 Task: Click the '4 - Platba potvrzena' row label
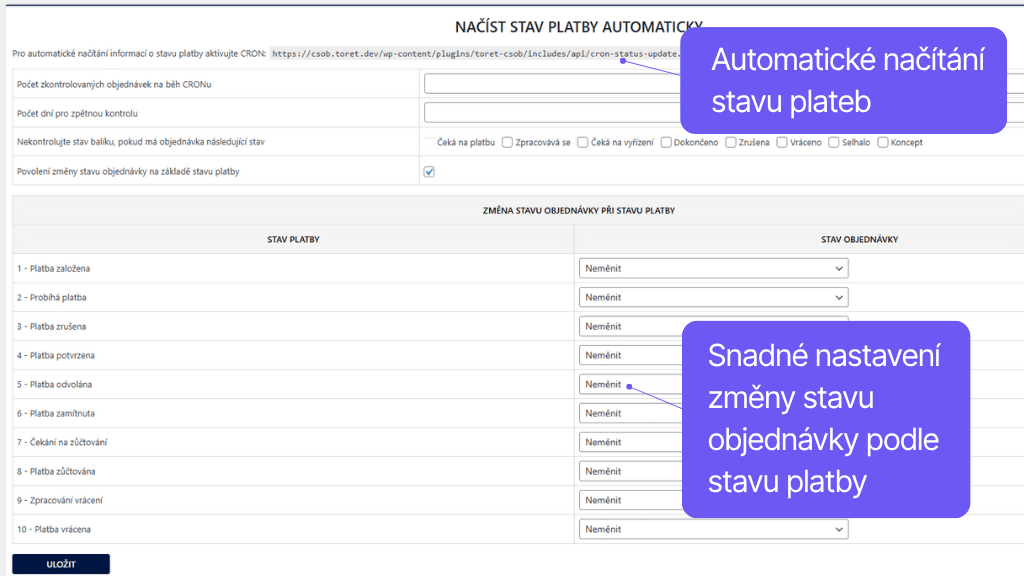[56, 355]
